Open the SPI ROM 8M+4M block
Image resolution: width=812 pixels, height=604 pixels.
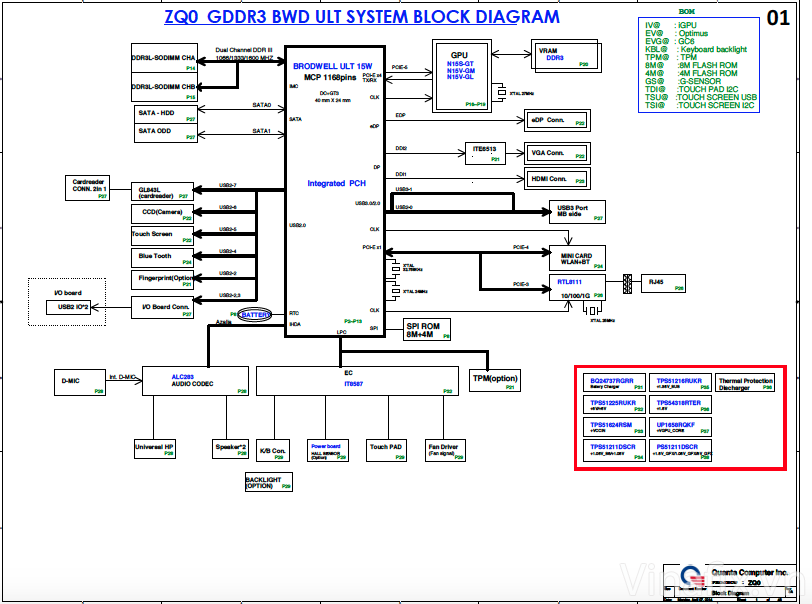click(x=426, y=328)
